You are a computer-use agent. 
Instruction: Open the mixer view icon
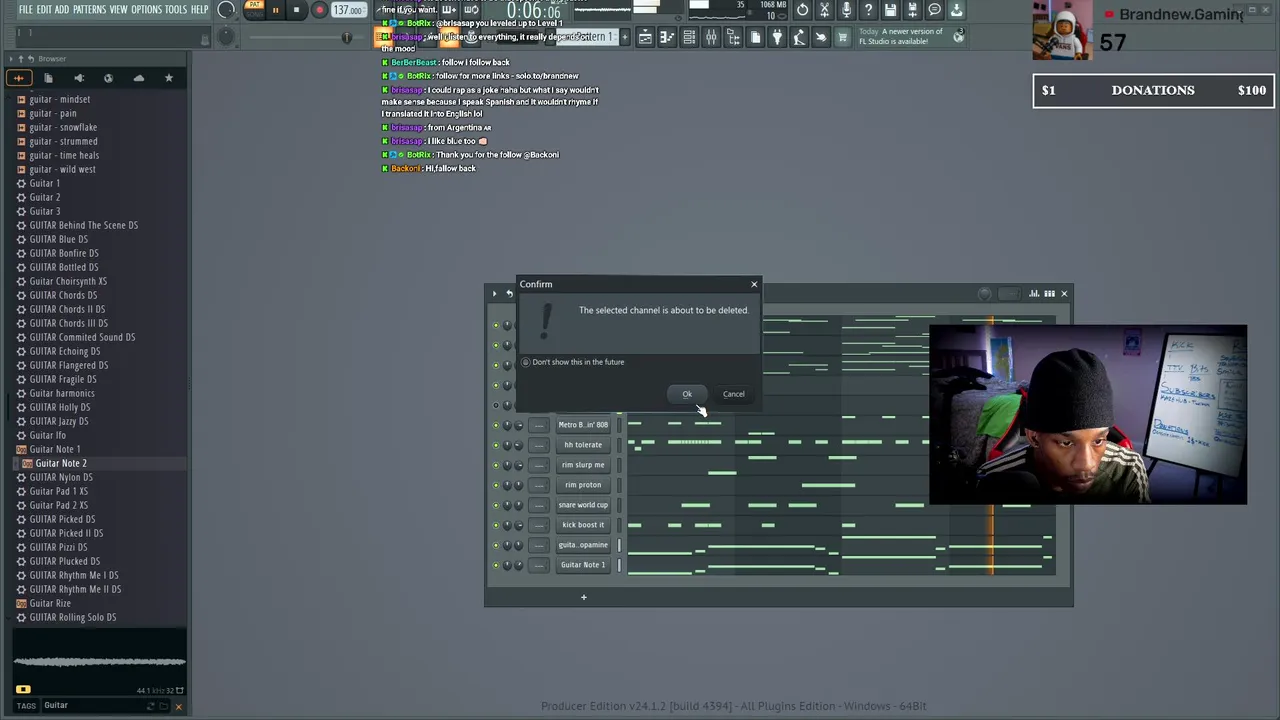711,38
